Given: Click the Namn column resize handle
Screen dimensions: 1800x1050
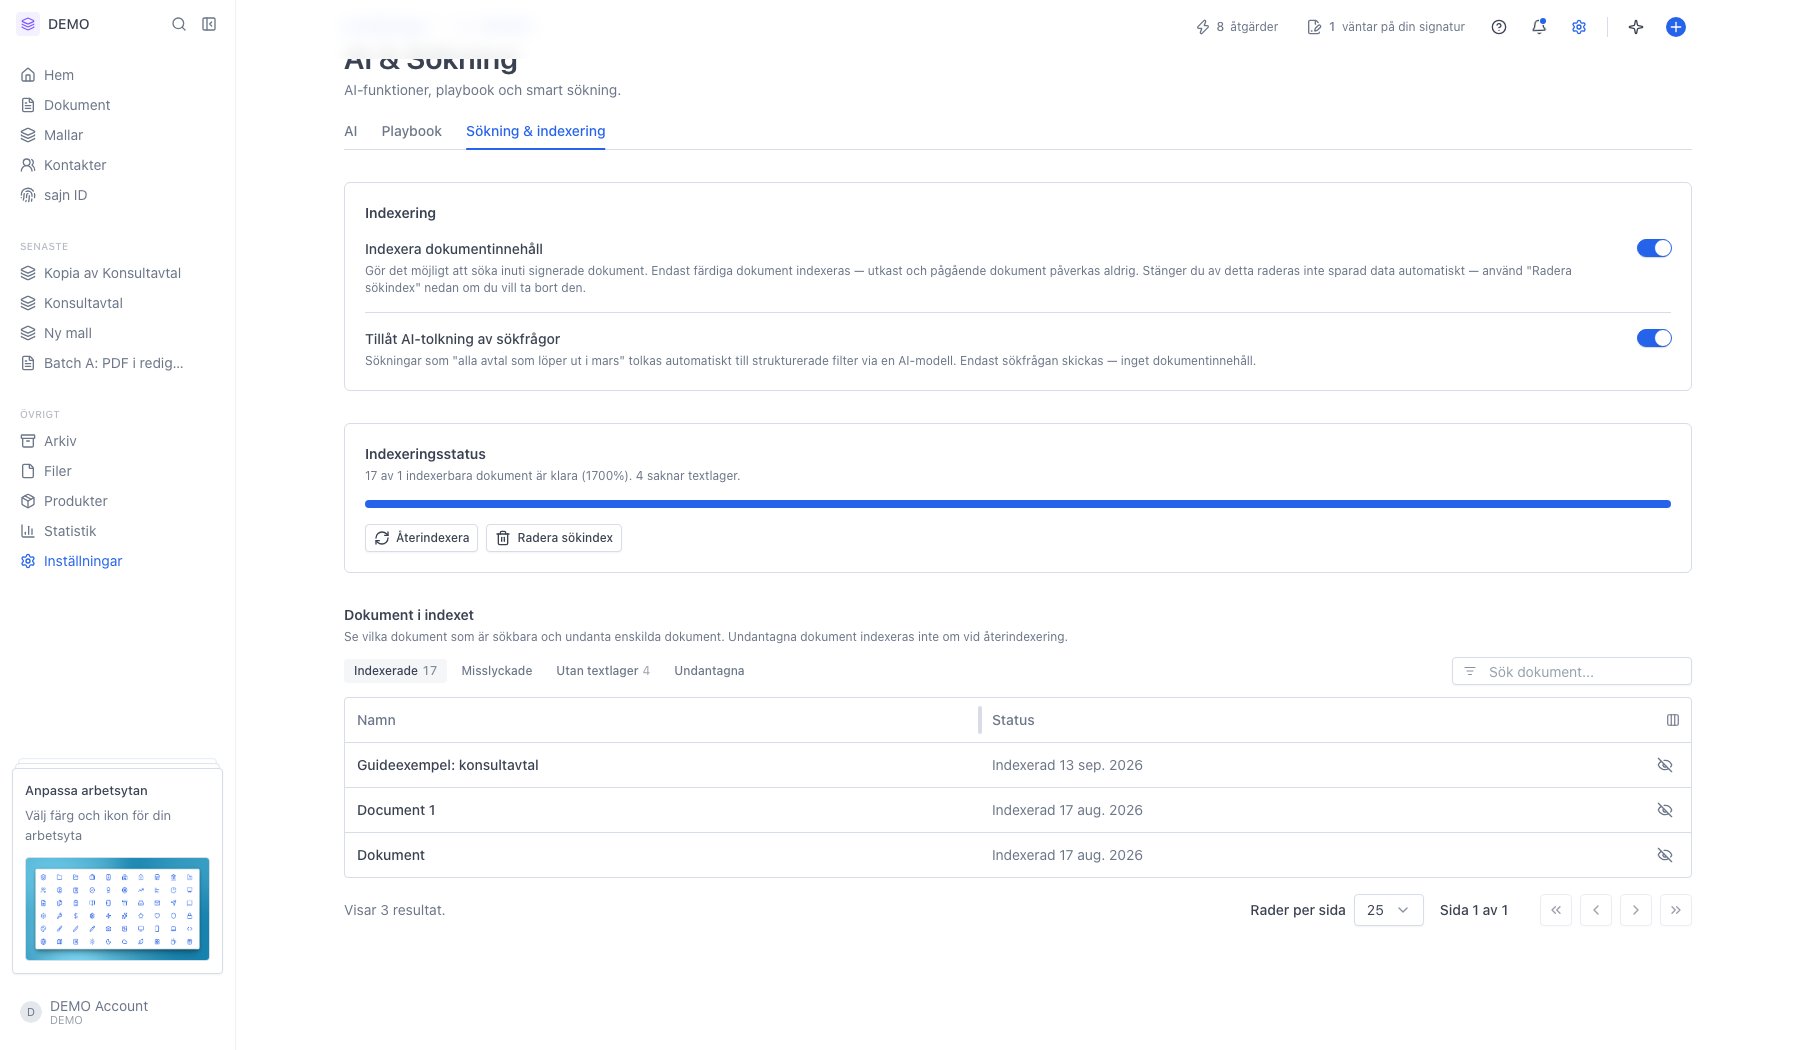Looking at the screenshot, I should tap(980, 720).
